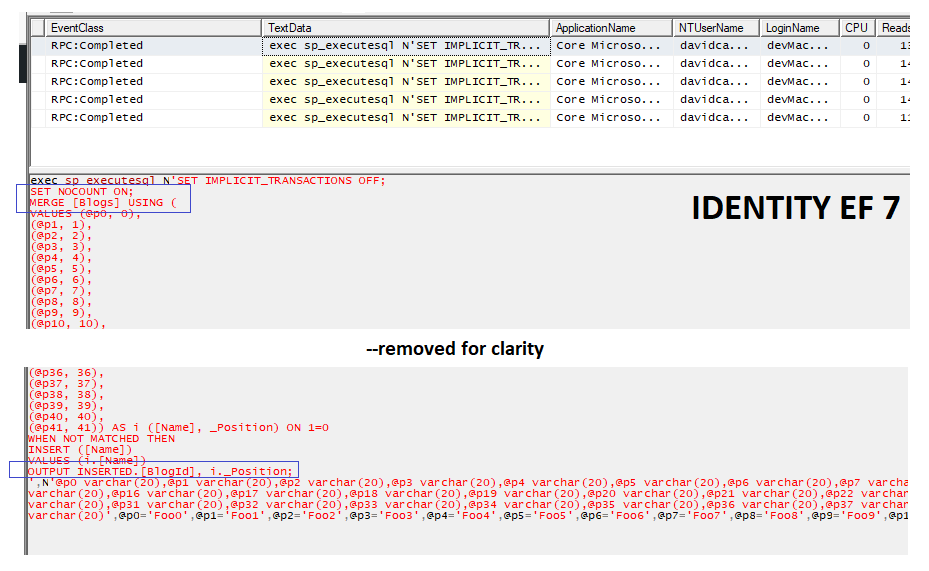Click the '(@p7, 7),' line
The height and width of the screenshot is (571, 929).
pos(61,290)
